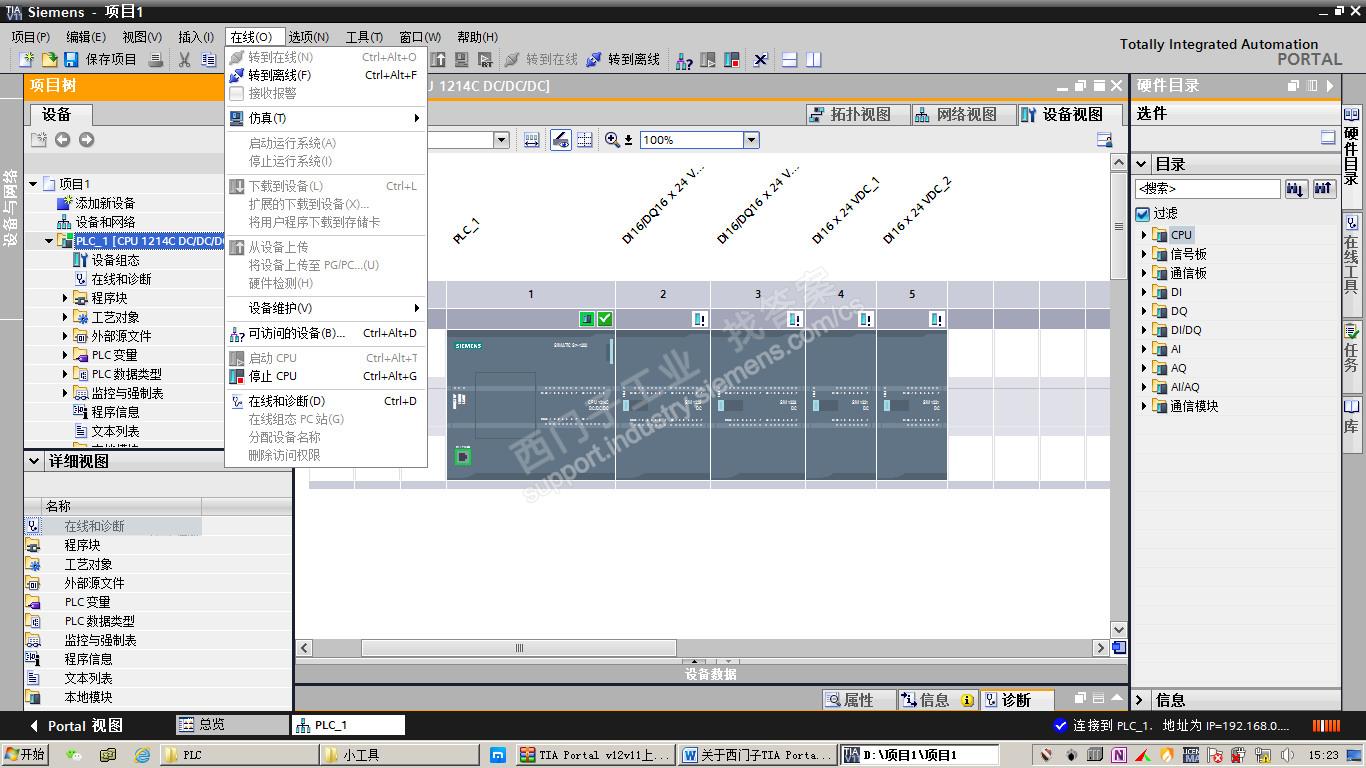The image size is (1366, 768).
Task: Open the 仿真 simulation submenu
Action: (327, 118)
